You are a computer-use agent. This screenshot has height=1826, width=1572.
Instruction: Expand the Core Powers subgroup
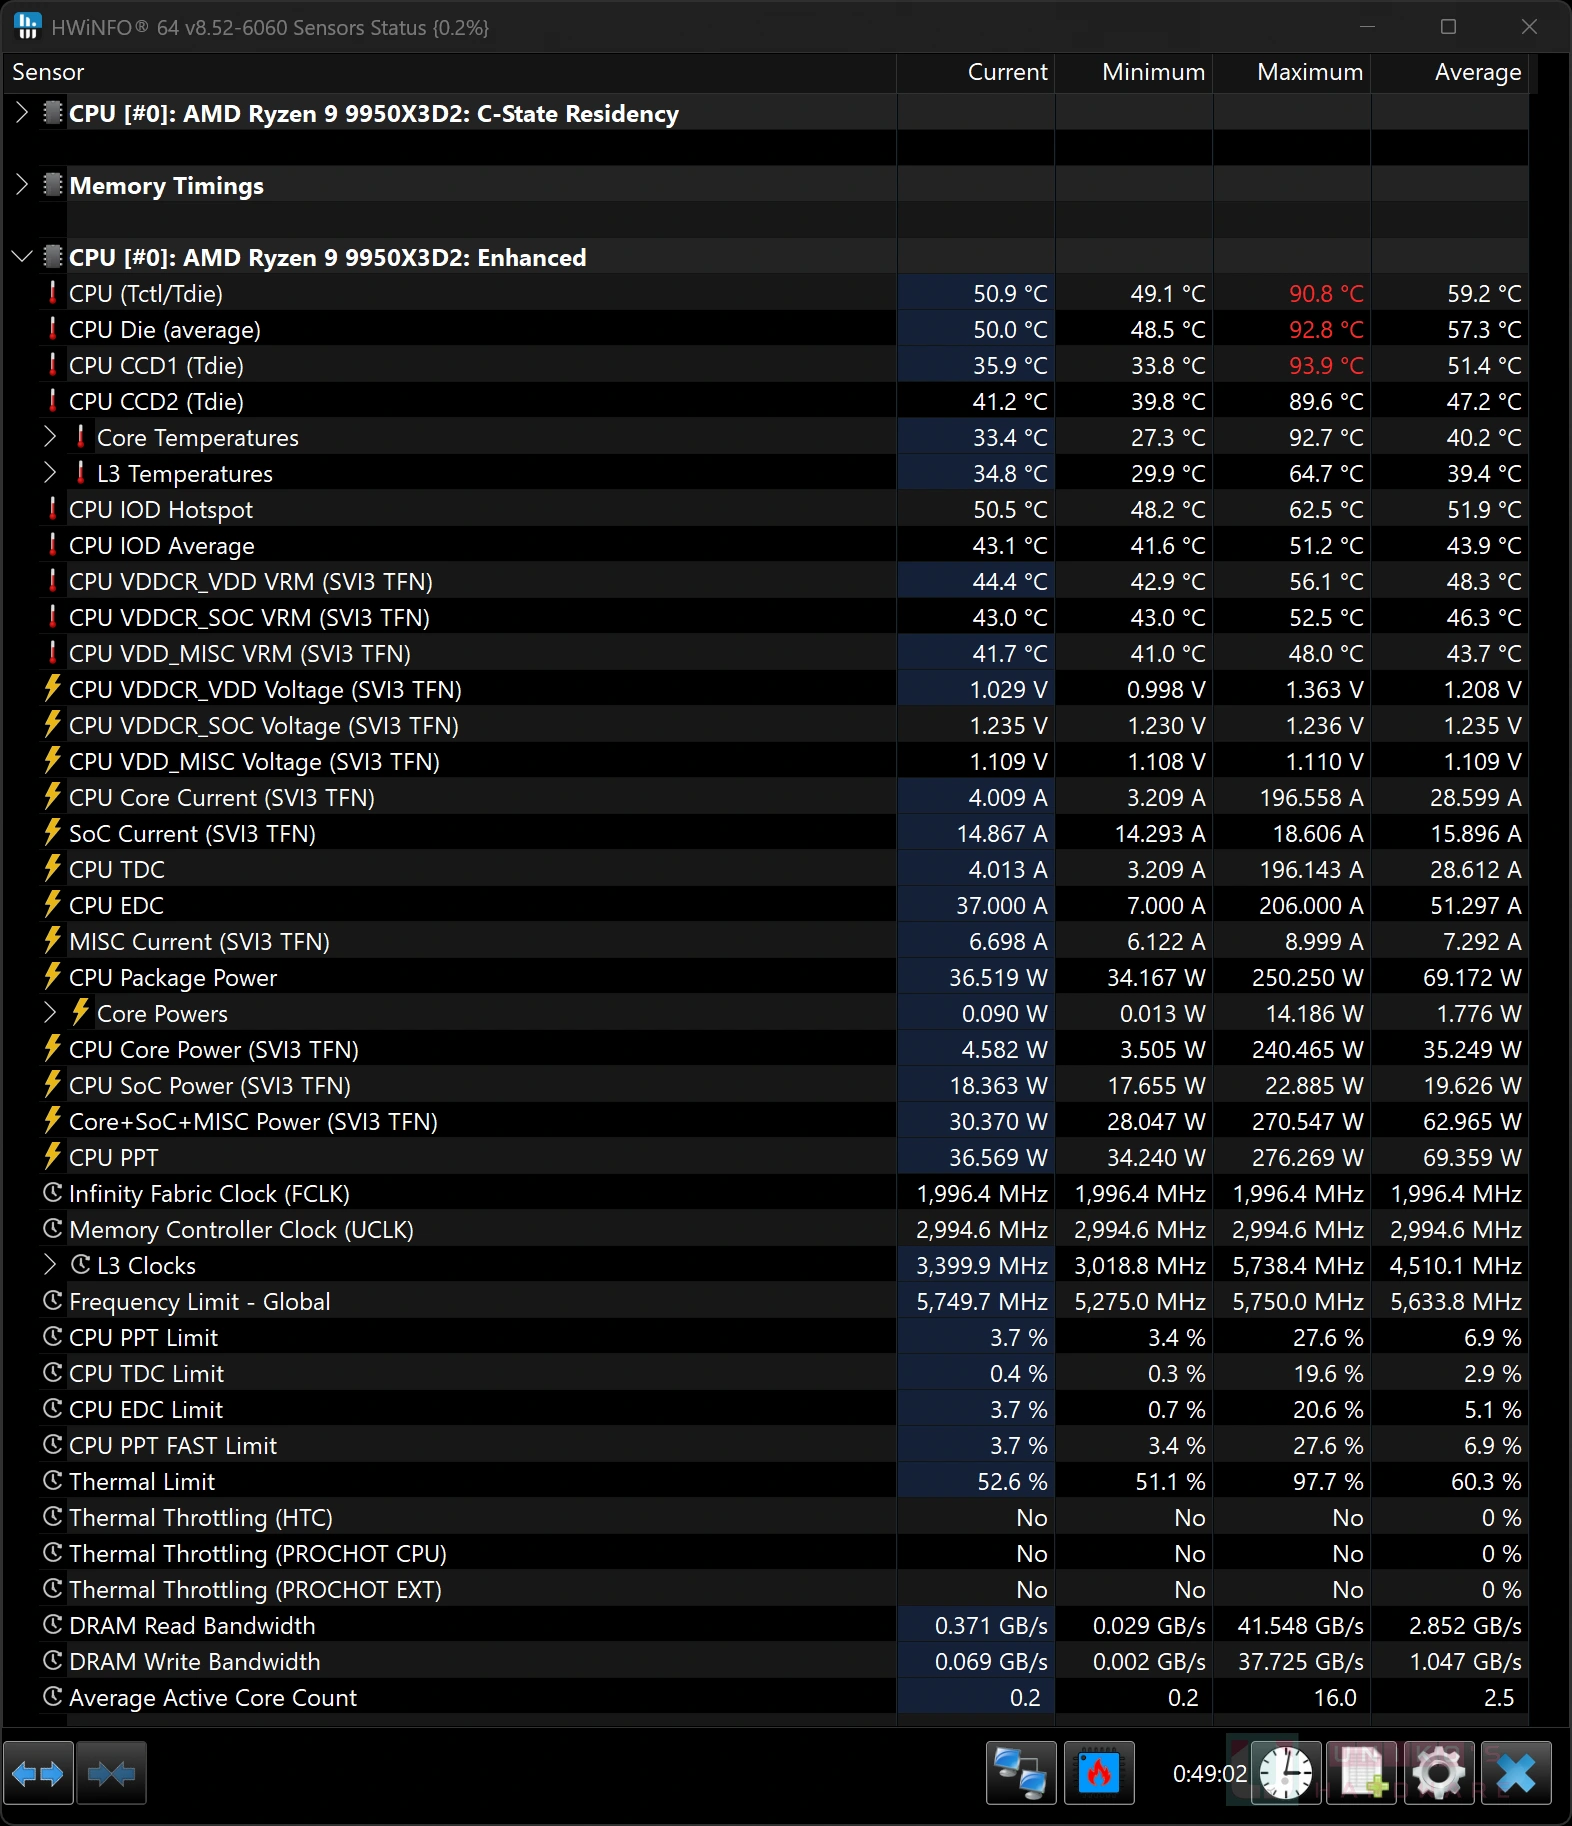click(50, 1013)
